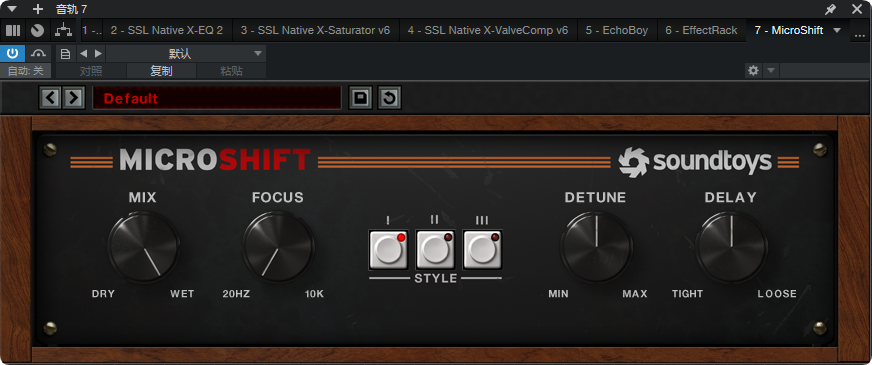Open the track dropdown triangle beside 音轨 7
The height and width of the screenshot is (365, 872).
tap(12, 9)
